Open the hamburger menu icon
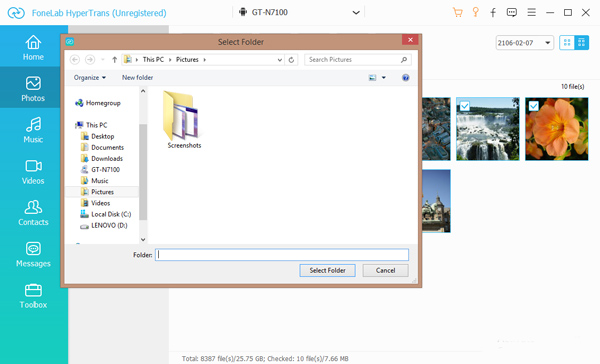The image size is (600, 364). coord(532,13)
